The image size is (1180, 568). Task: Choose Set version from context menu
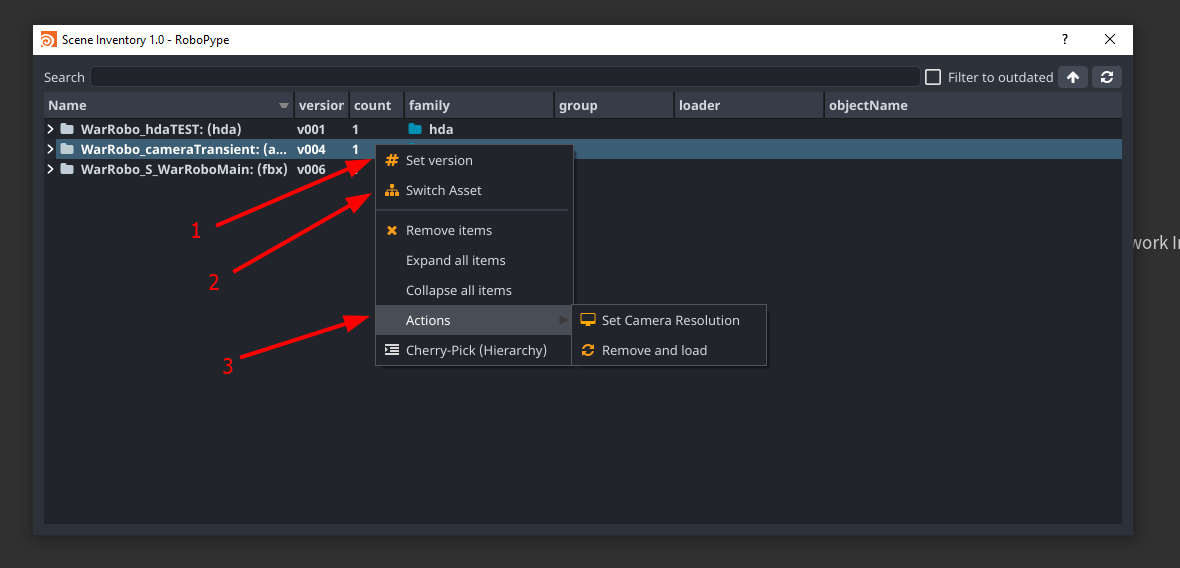pyautogui.click(x=474, y=160)
